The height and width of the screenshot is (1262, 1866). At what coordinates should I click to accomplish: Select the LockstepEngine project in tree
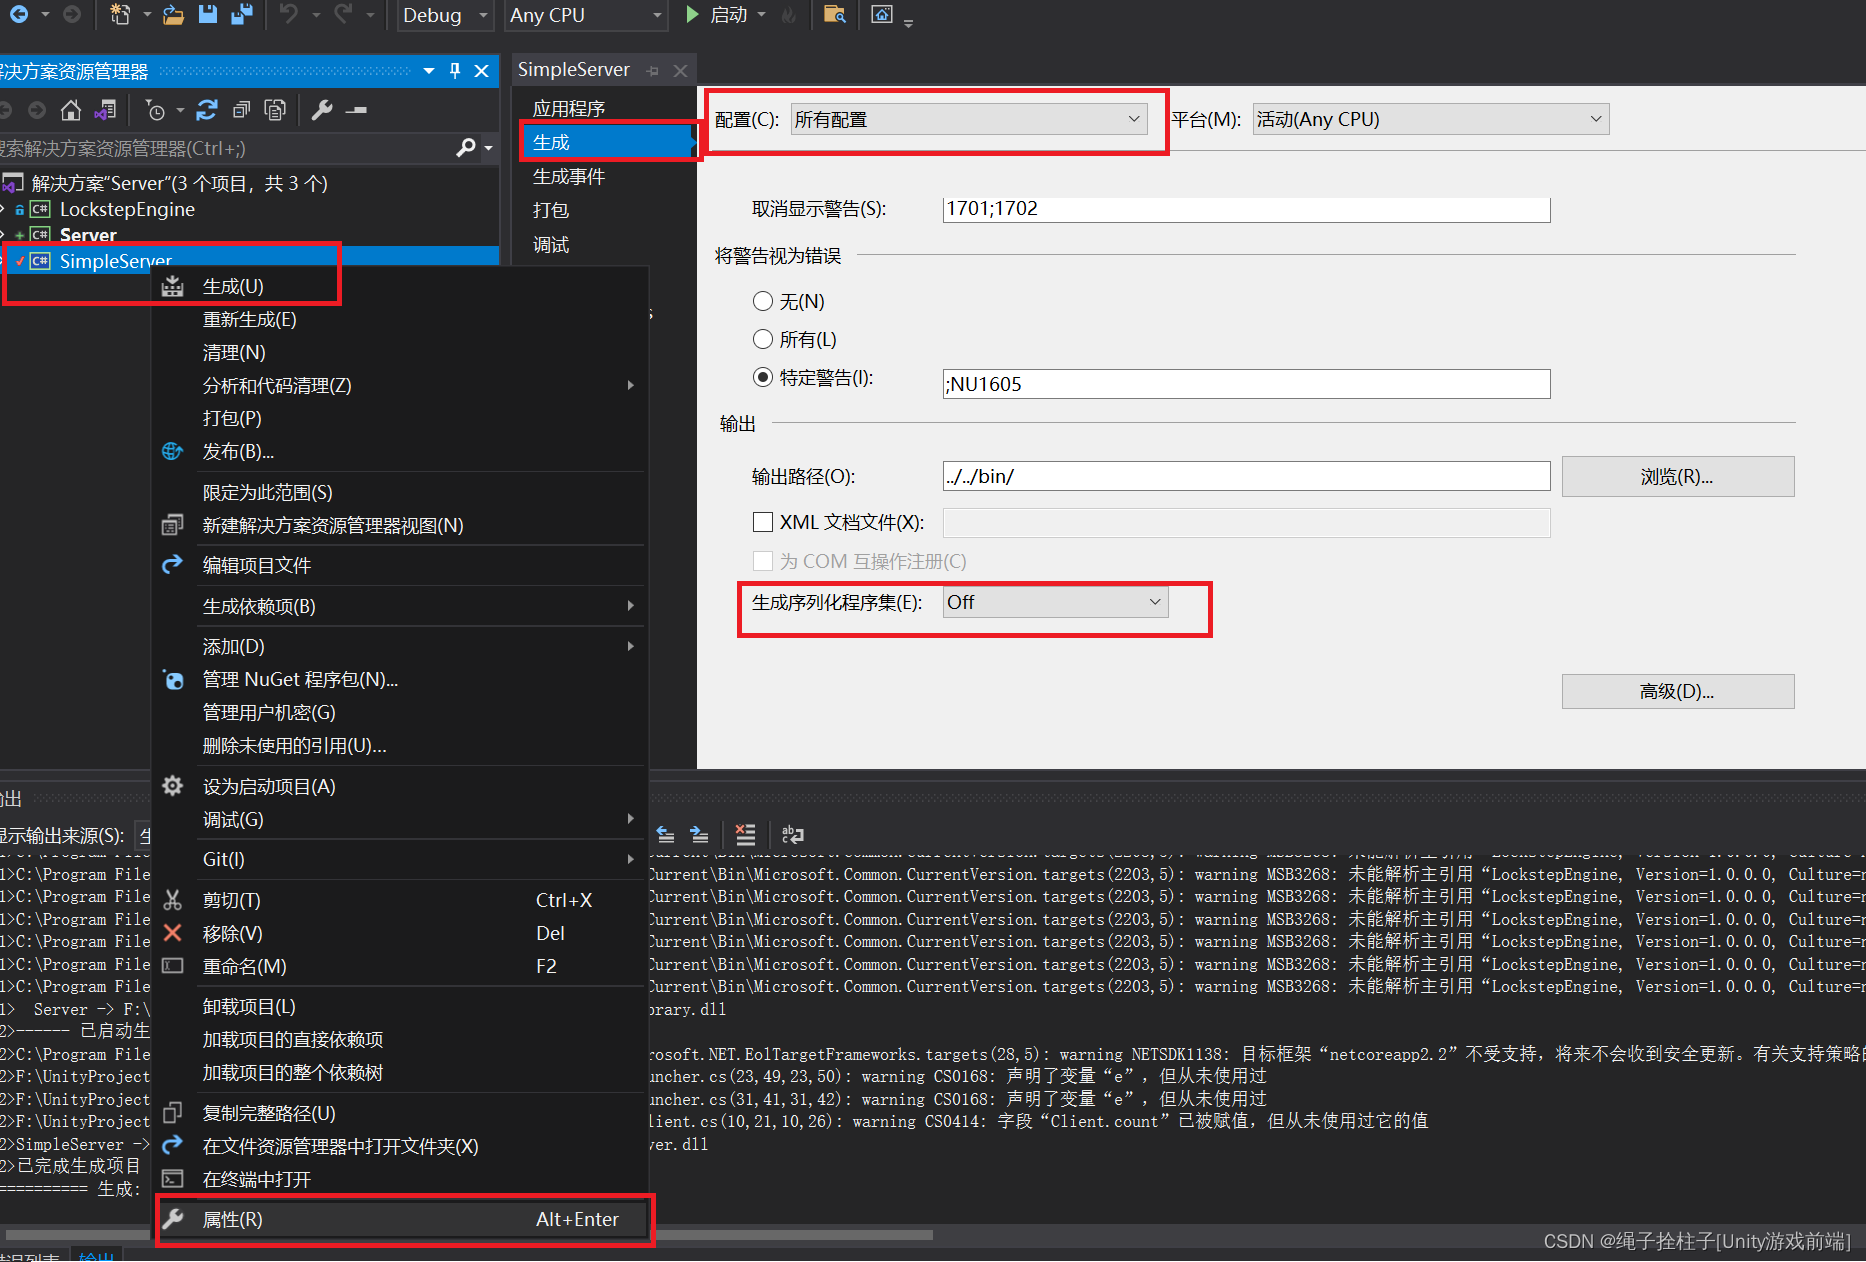(127, 209)
